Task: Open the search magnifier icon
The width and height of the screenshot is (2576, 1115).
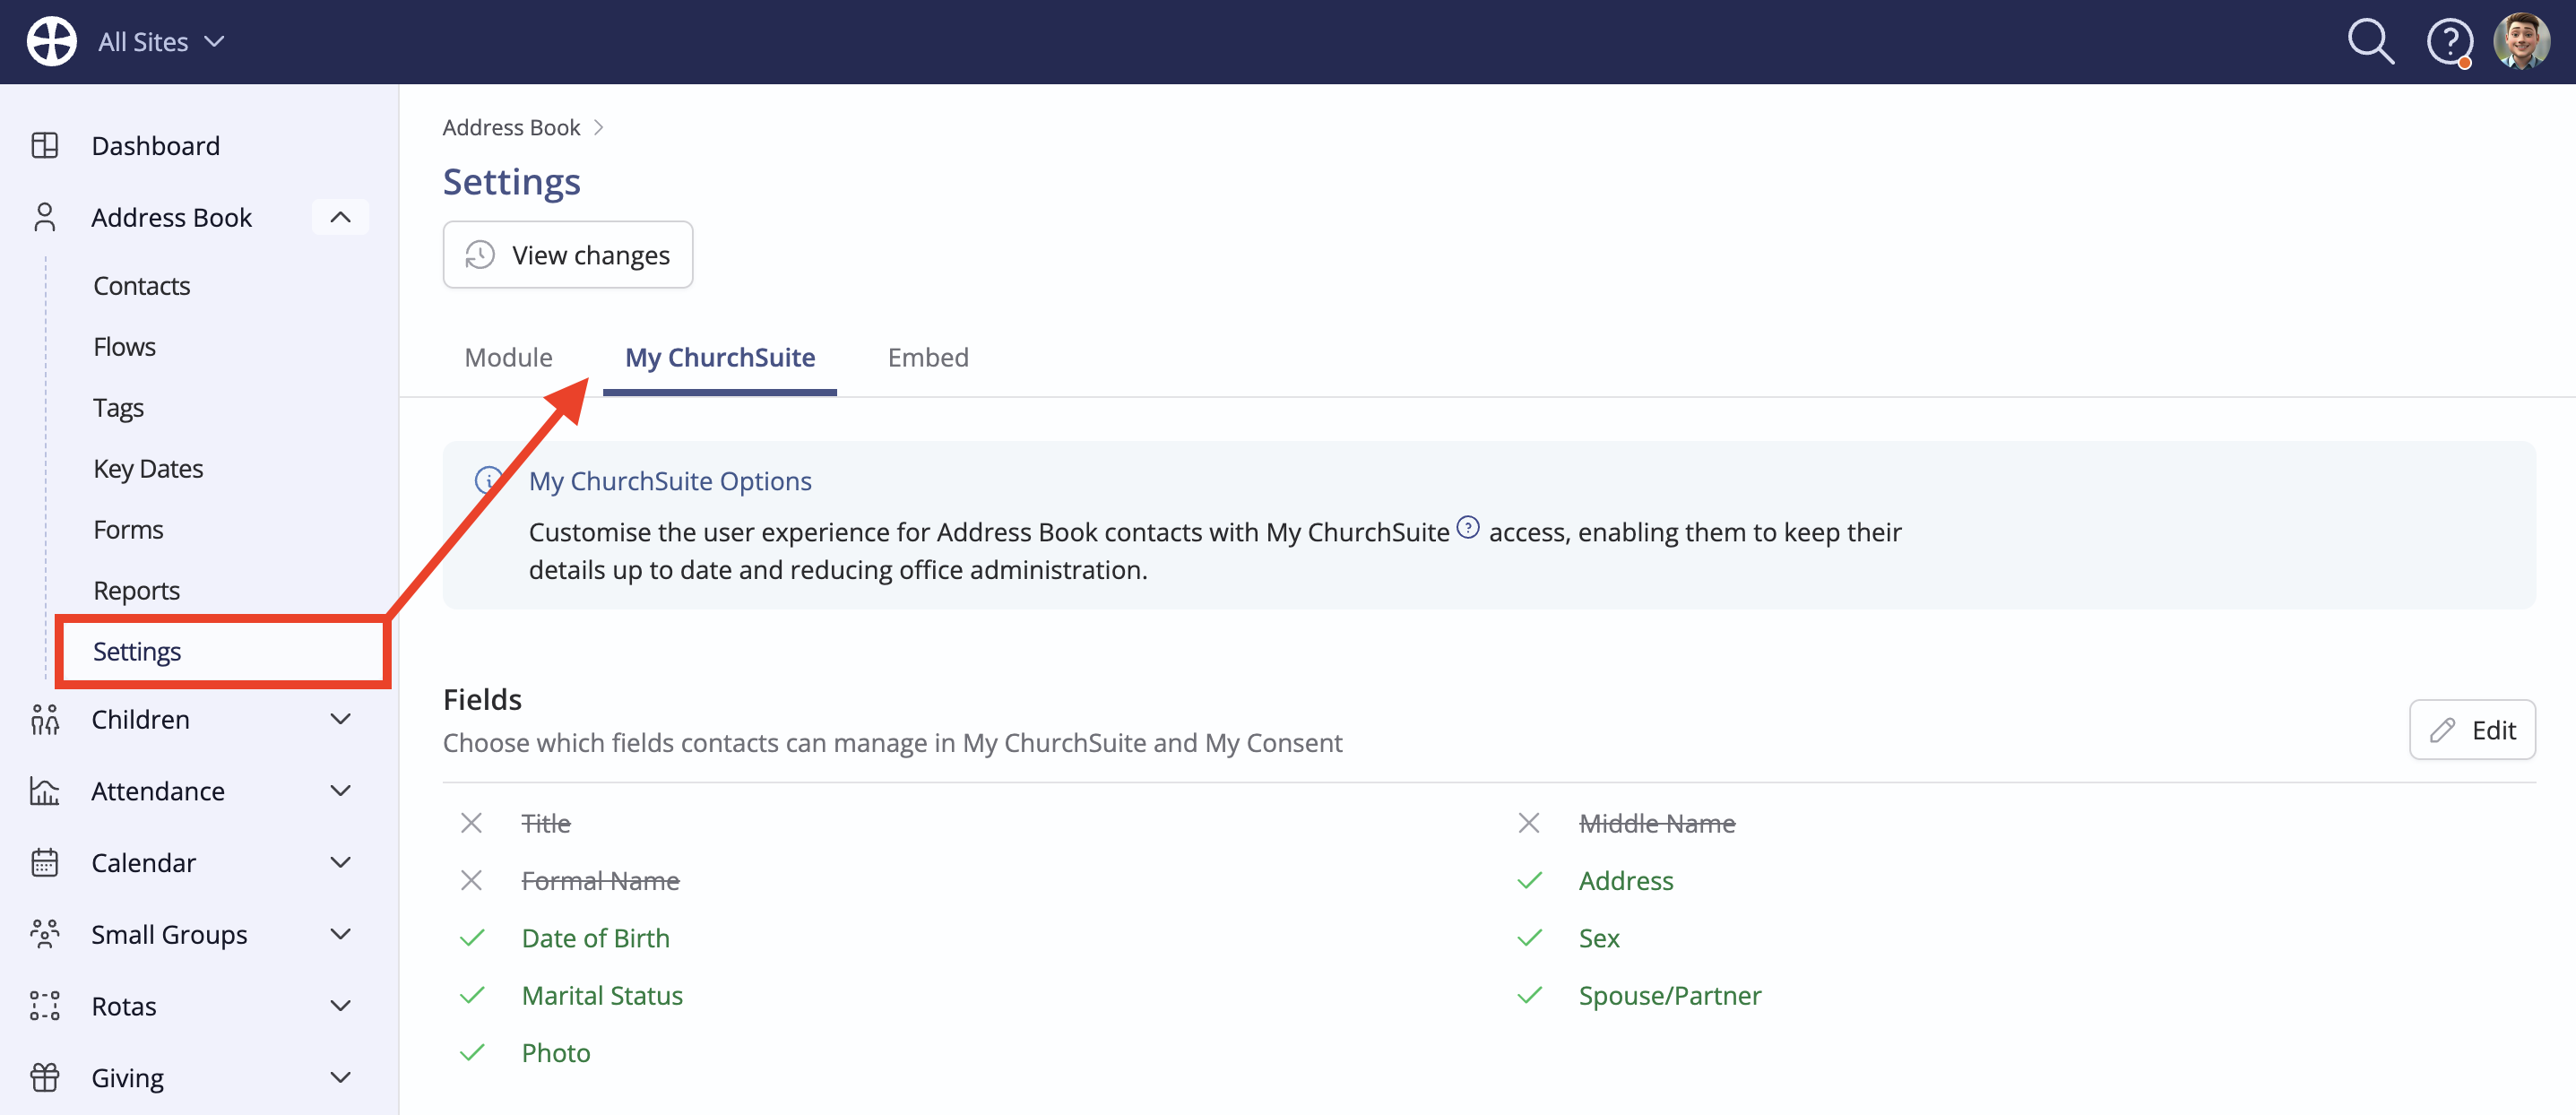Action: pyautogui.click(x=2370, y=42)
